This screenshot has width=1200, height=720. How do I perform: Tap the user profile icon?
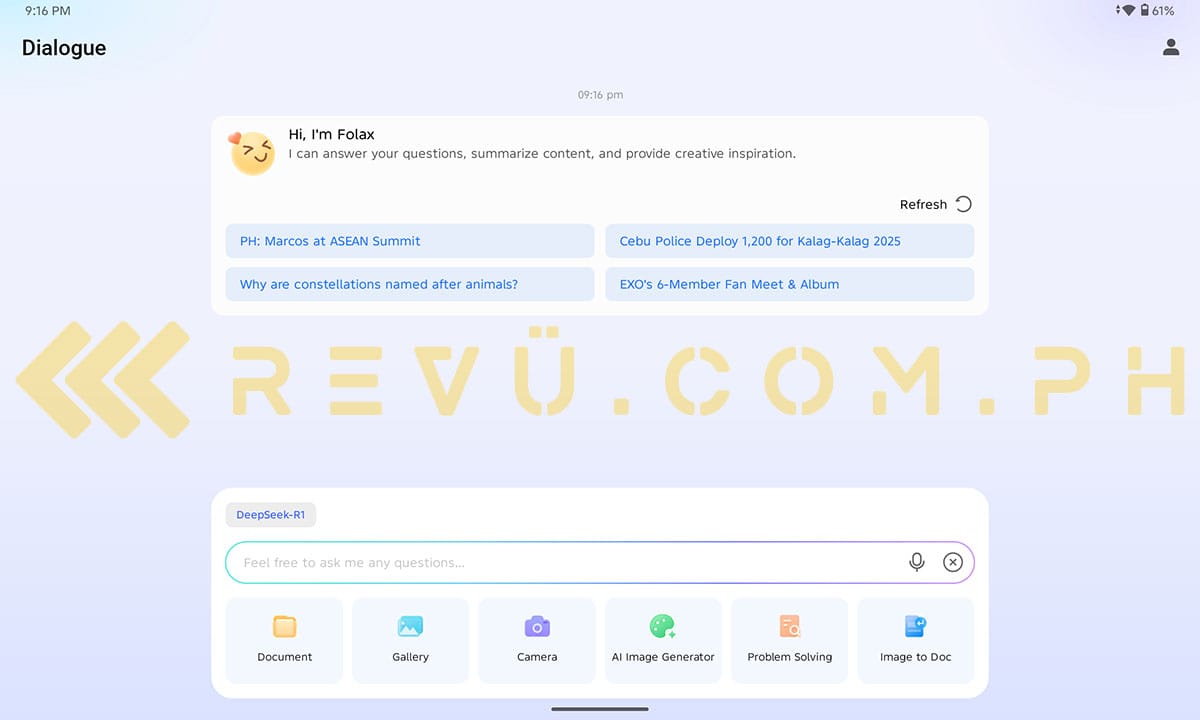(1171, 47)
